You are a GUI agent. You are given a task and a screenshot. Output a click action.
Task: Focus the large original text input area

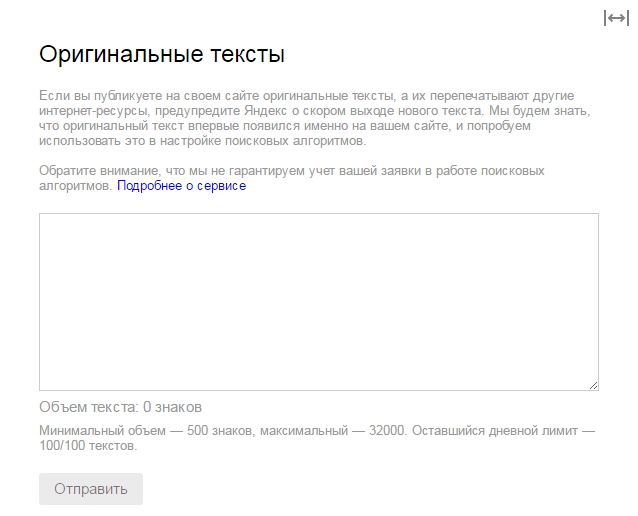tap(319, 302)
